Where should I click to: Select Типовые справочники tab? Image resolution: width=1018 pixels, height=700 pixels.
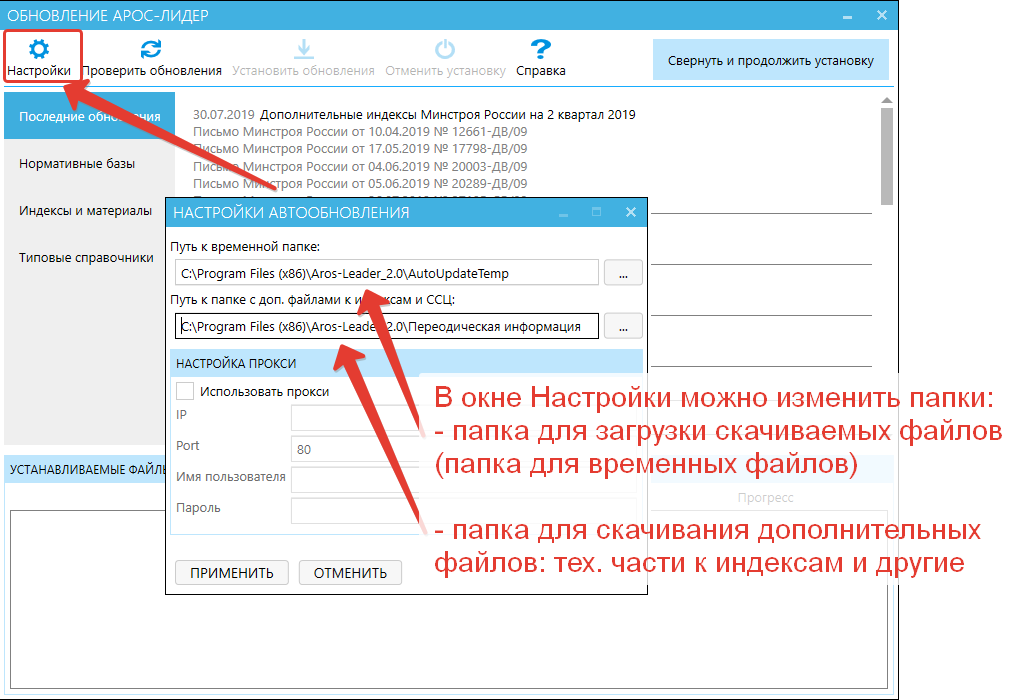coord(86,258)
